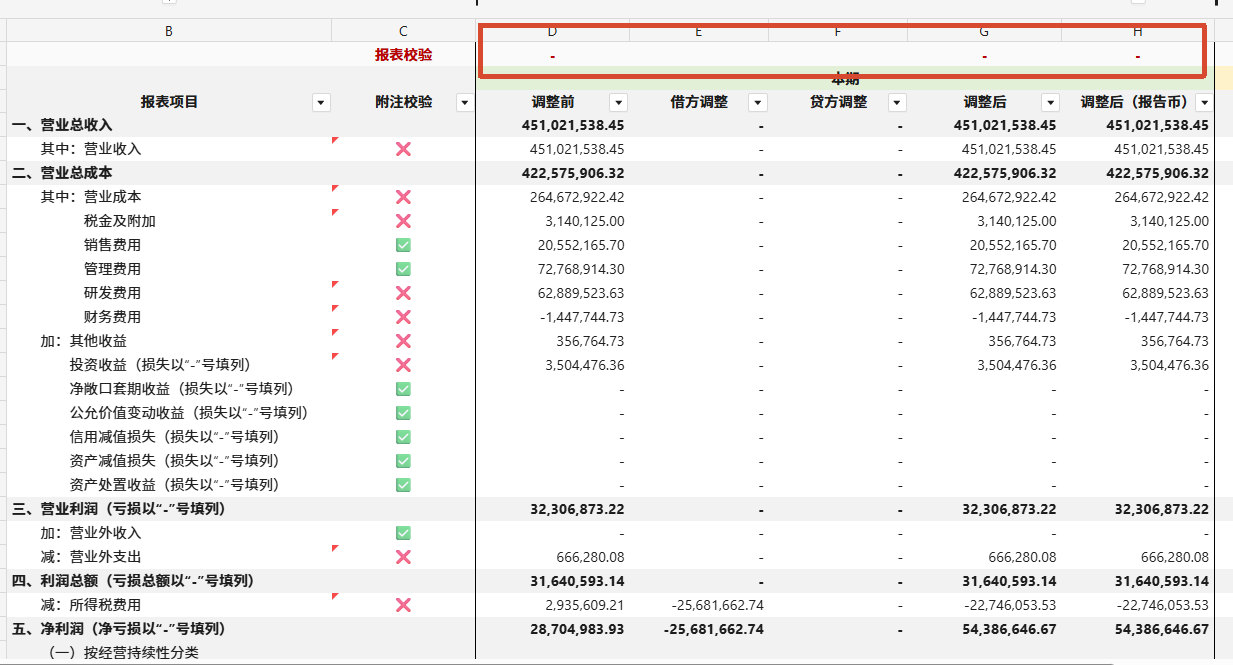Open the 调整后 filter dropdown
The image size is (1233, 665).
click(1050, 102)
